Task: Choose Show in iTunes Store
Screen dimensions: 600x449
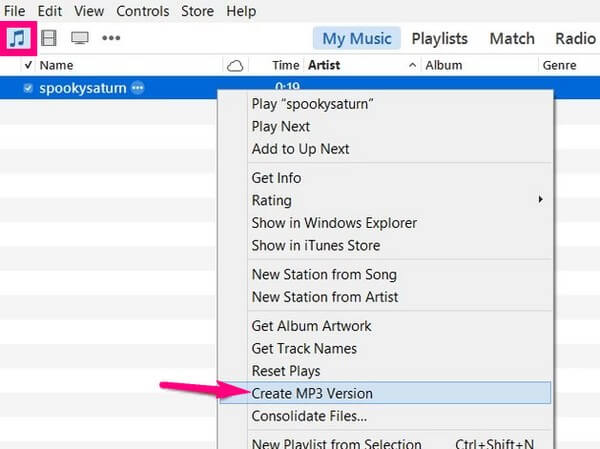Action: click(386, 245)
